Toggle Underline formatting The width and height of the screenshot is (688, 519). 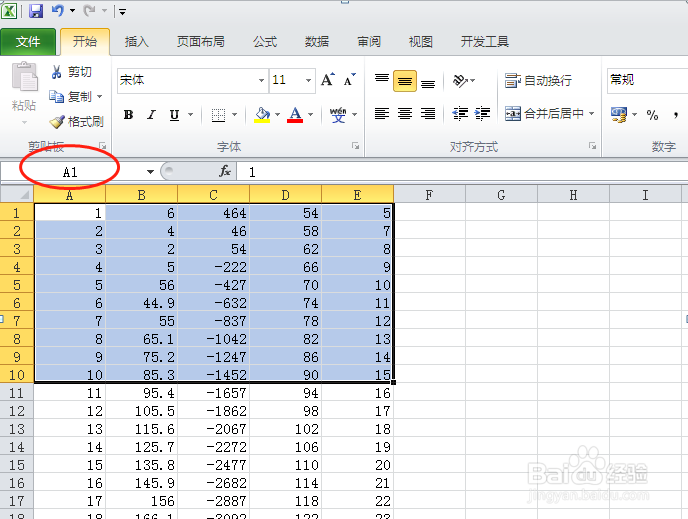[x=174, y=115]
